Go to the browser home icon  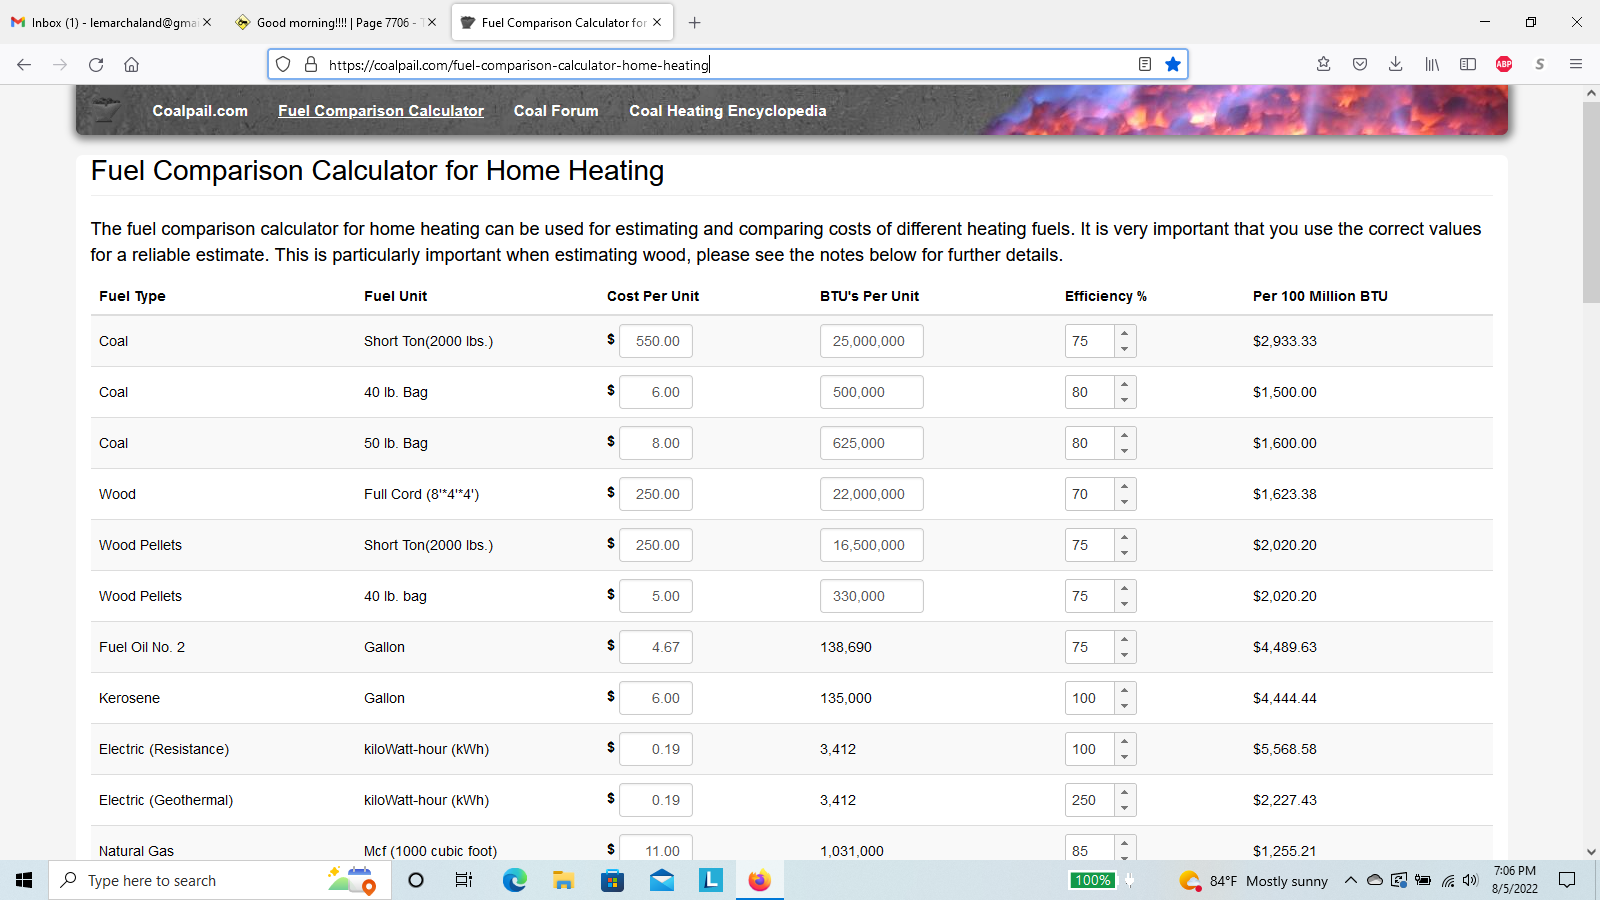131,65
